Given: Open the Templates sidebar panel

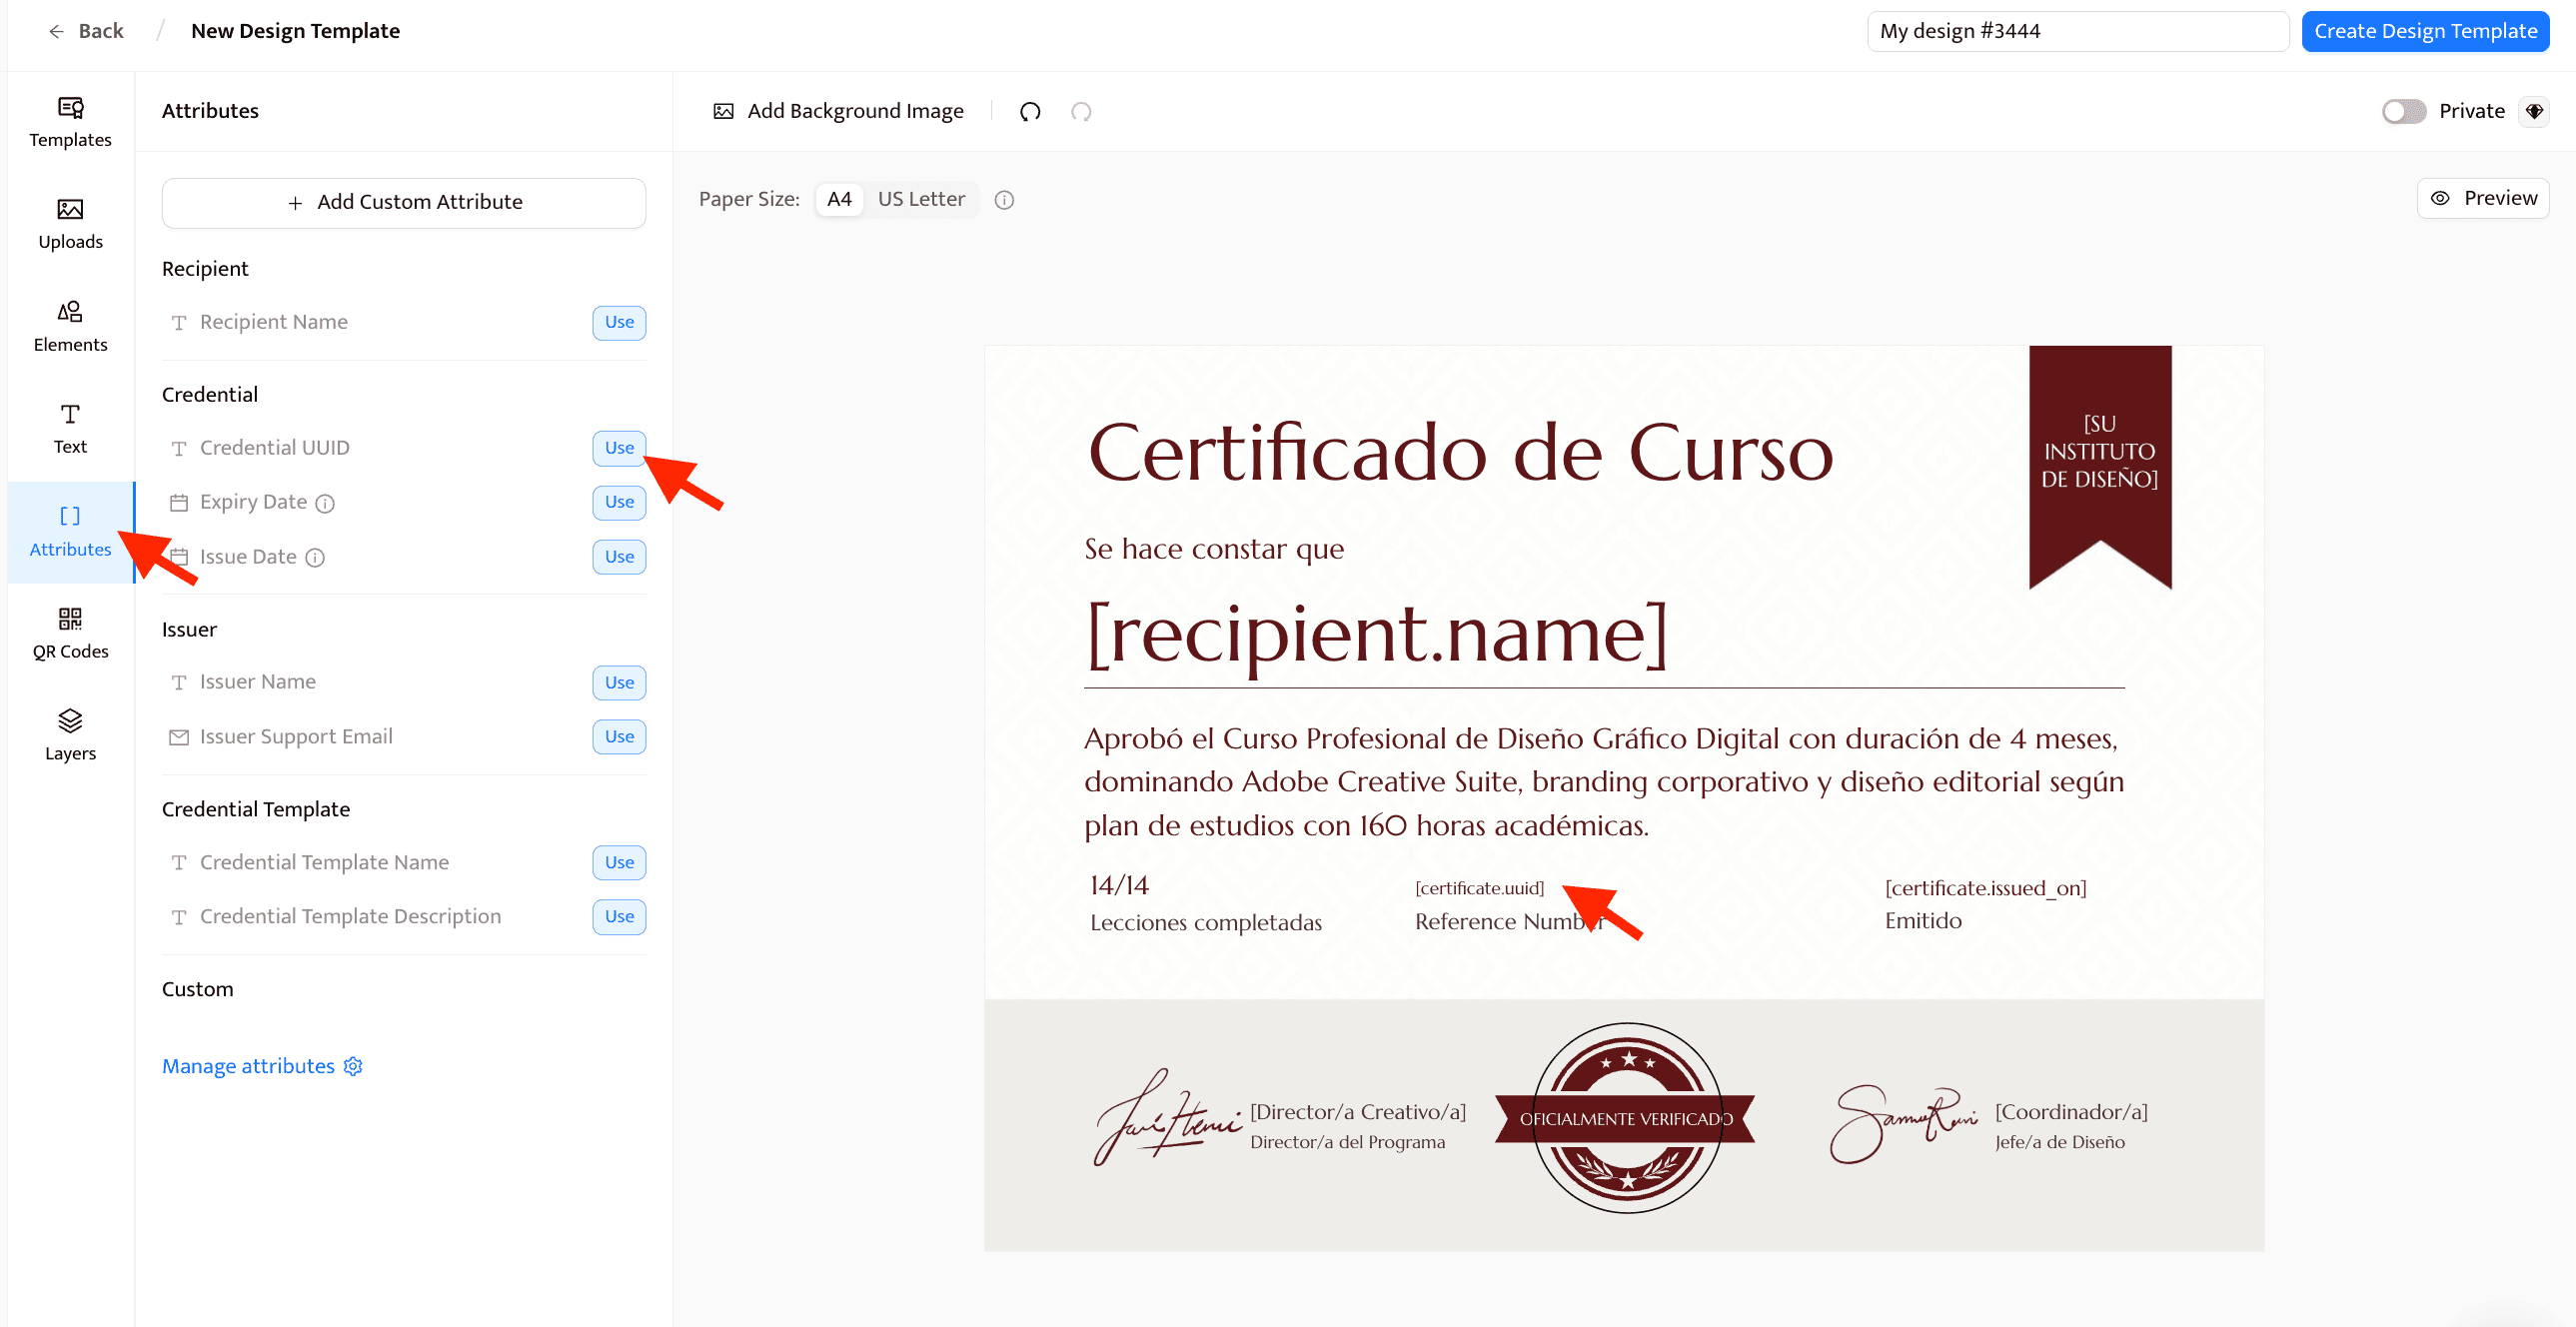Looking at the screenshot, I should [70, 122].
